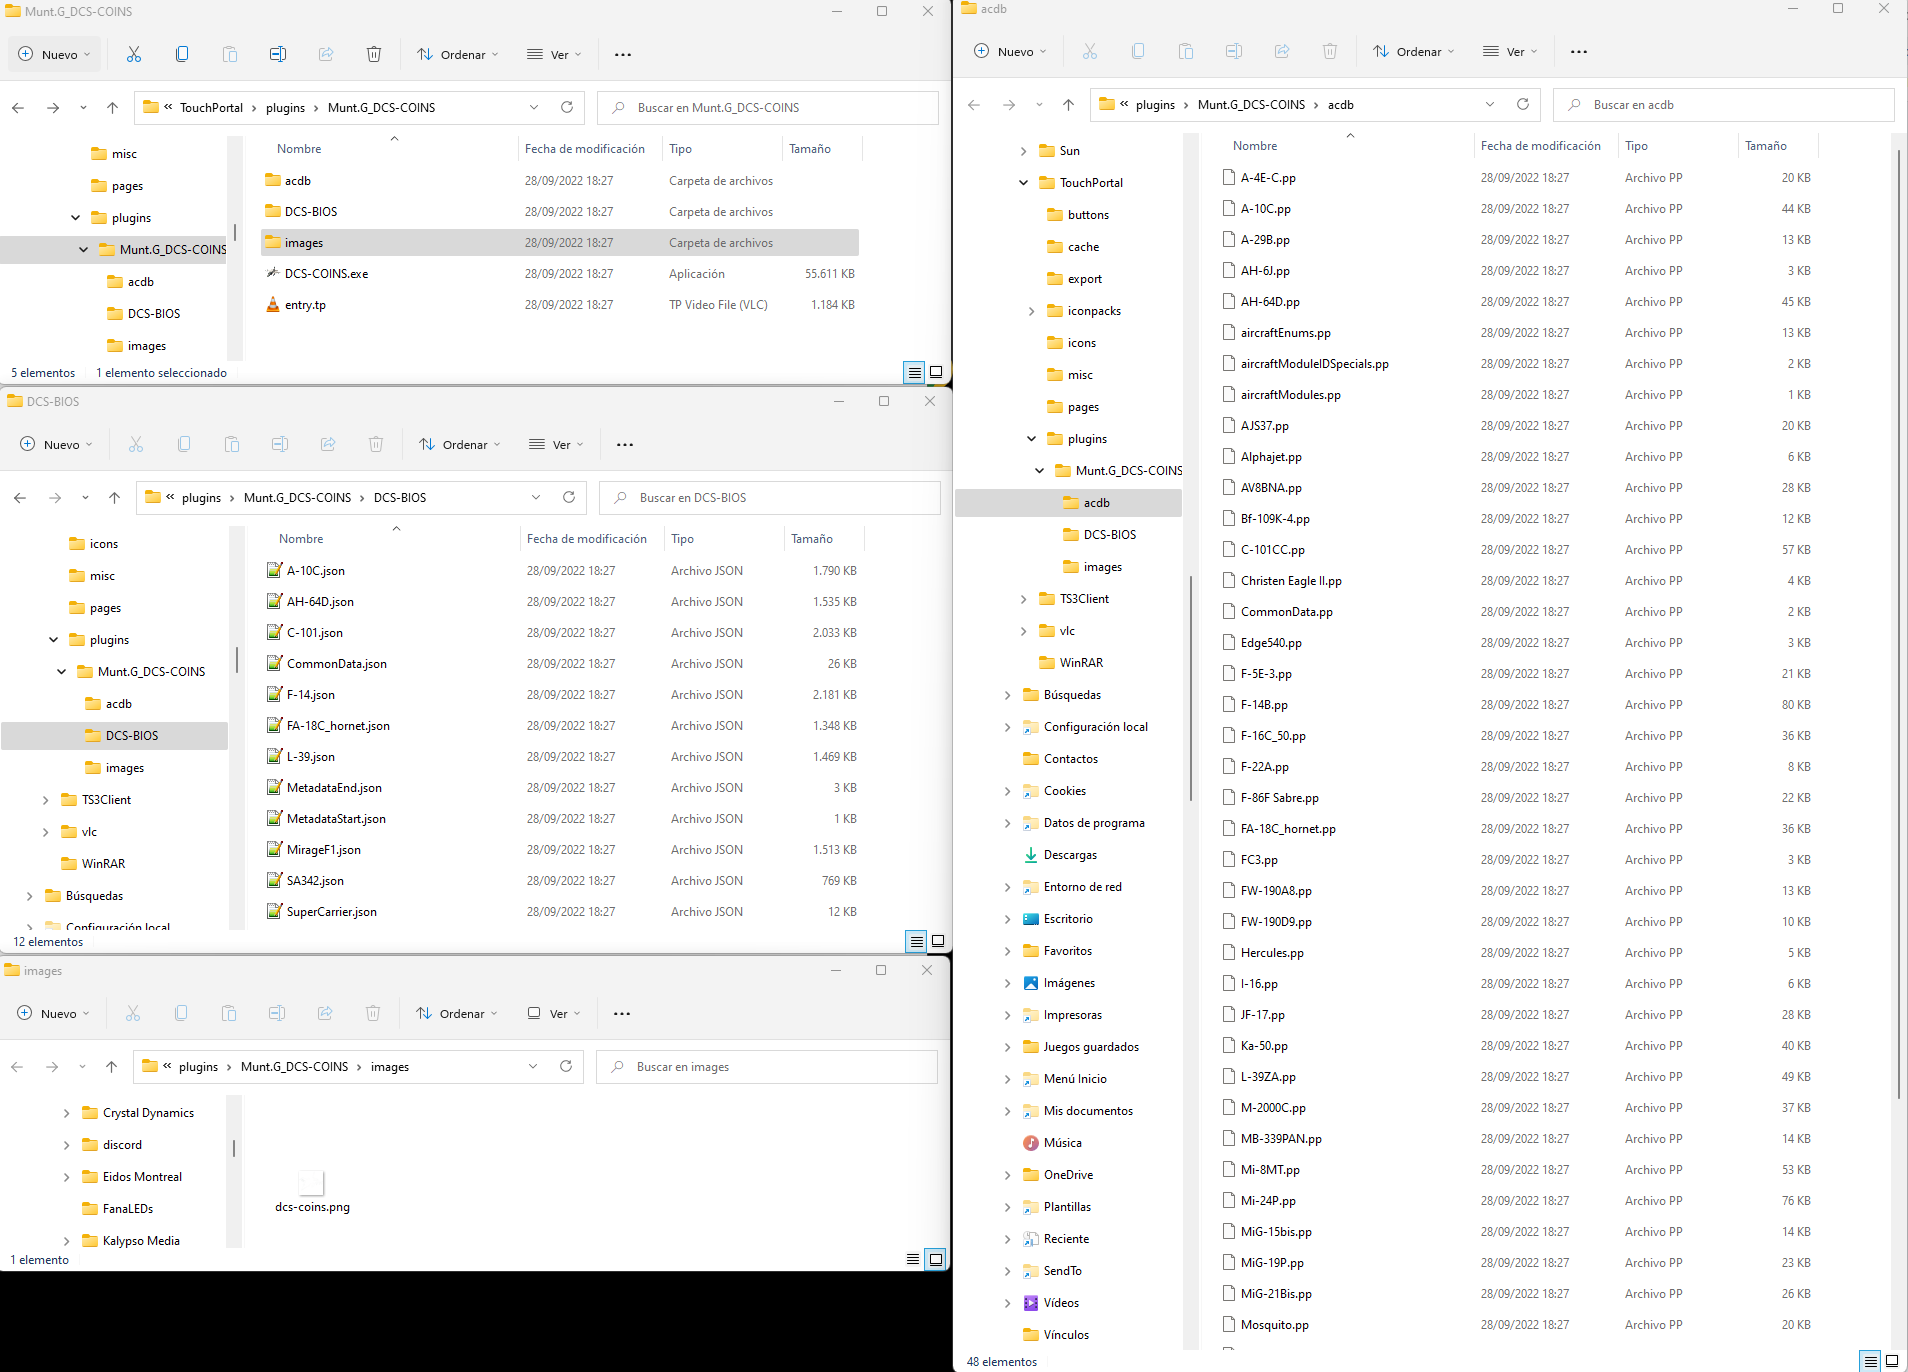
Task: Collapse the plugins folder in Munt.G_DCS-COINS window tree
Action: tap(76, 218)
